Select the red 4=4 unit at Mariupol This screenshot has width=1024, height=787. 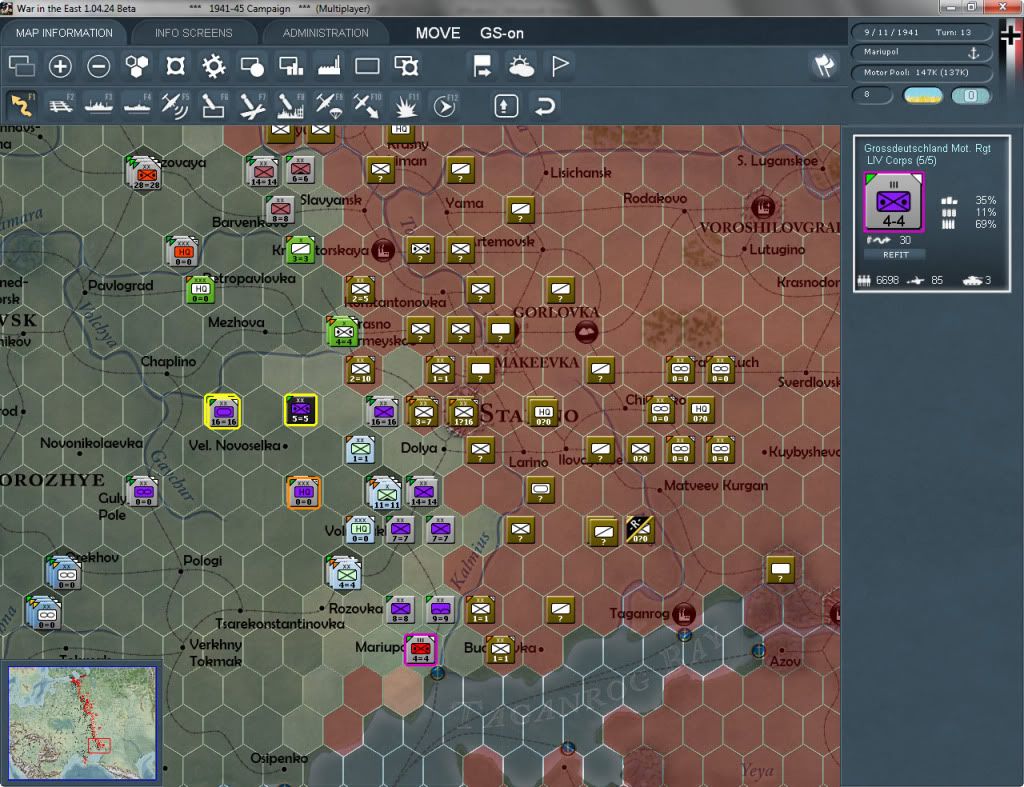[x=421, y=649]
